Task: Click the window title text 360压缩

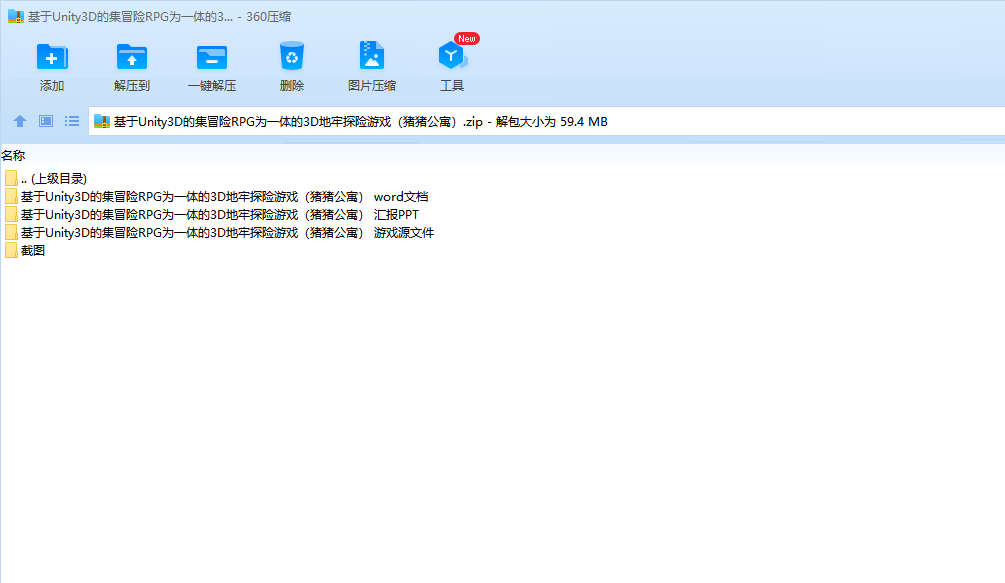Action: point(269,17)
